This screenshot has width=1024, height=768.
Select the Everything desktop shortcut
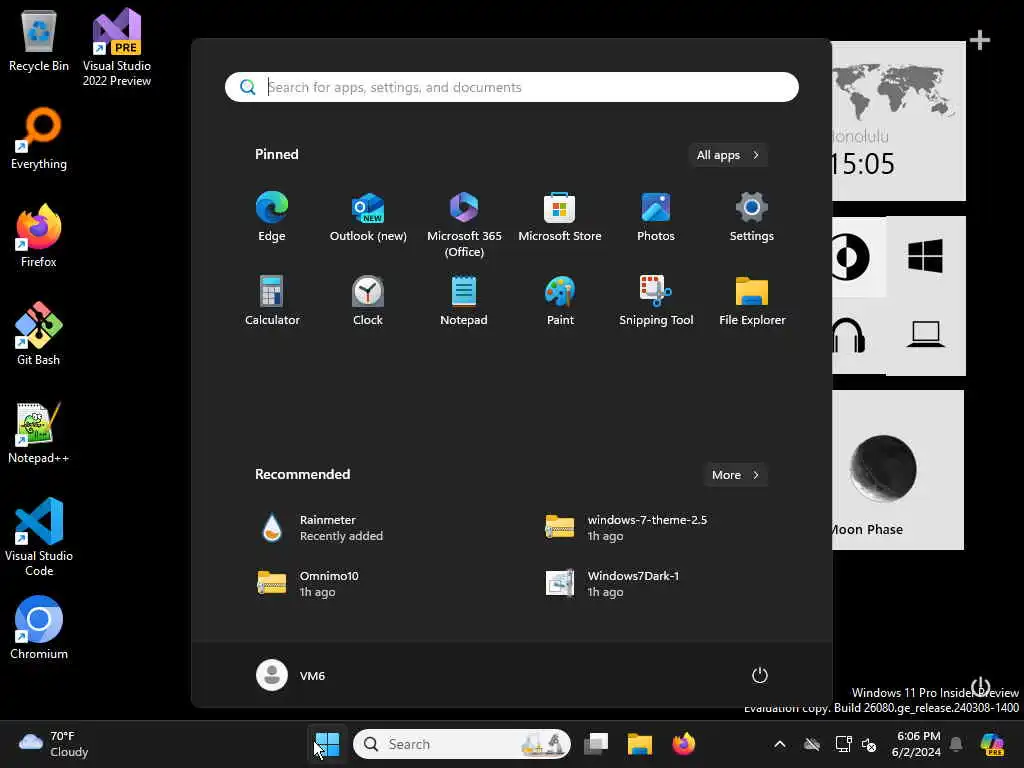39,139
